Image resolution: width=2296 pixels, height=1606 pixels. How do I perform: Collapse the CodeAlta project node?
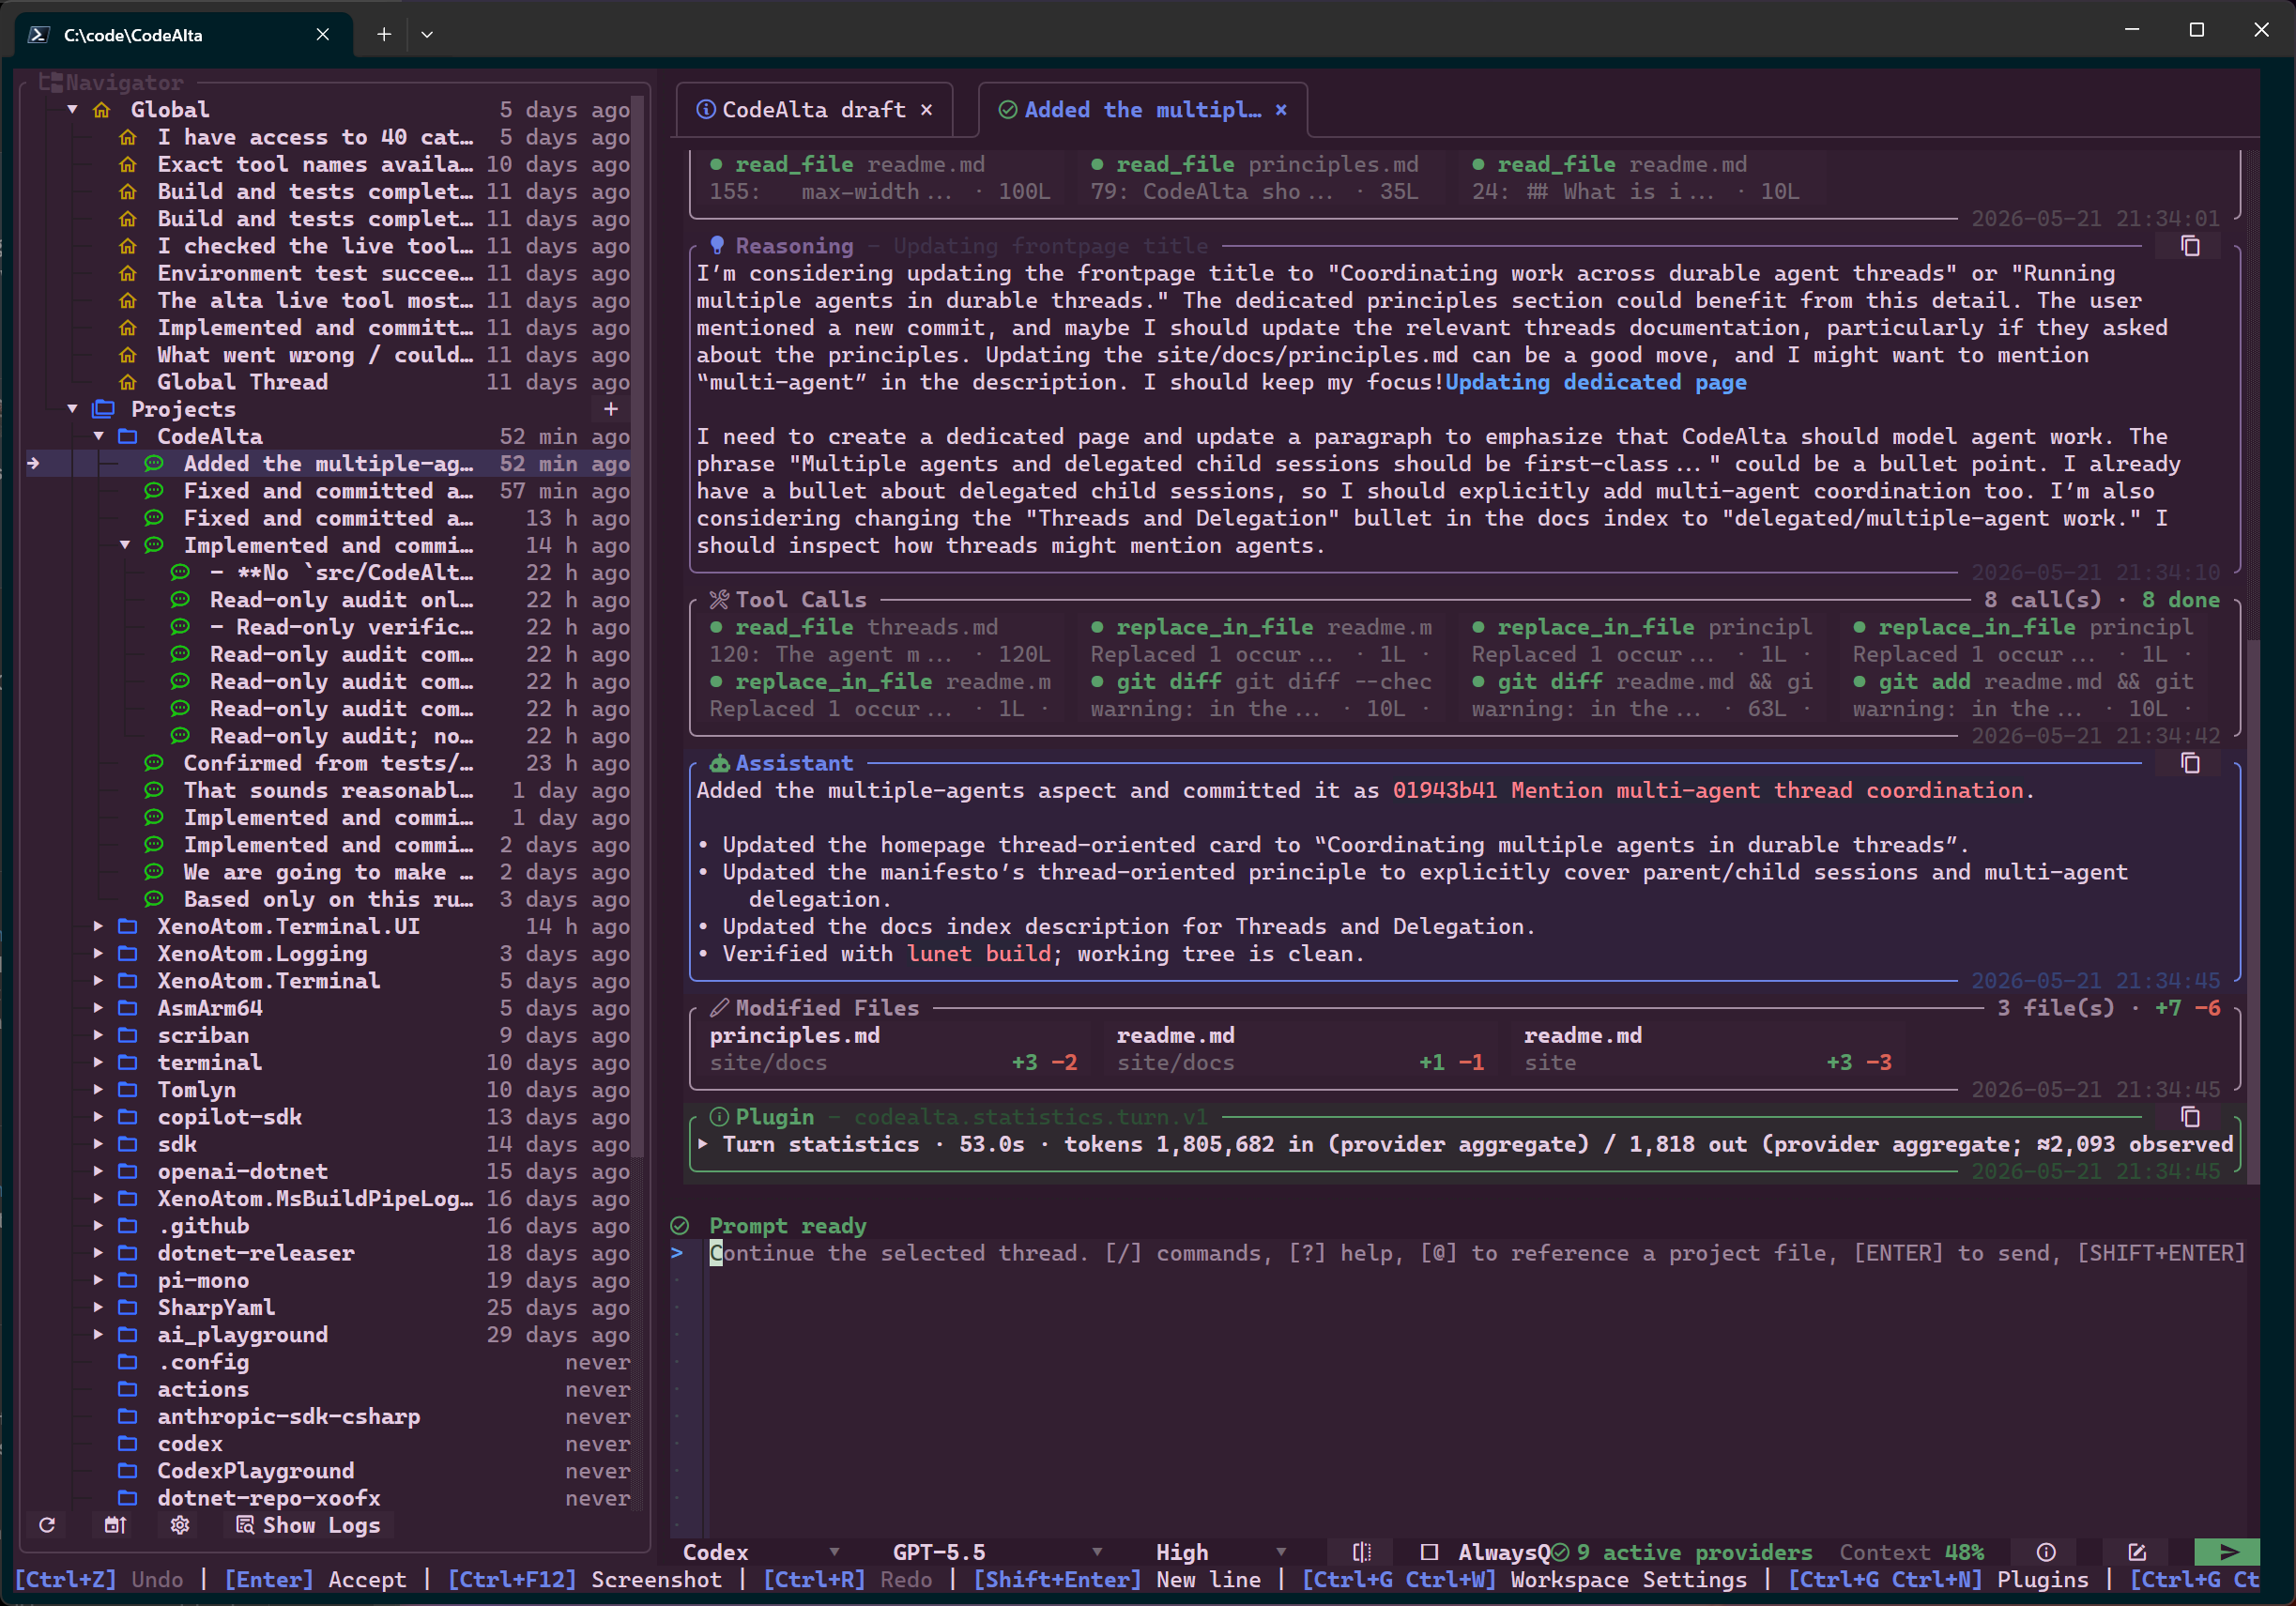[99, 436]
